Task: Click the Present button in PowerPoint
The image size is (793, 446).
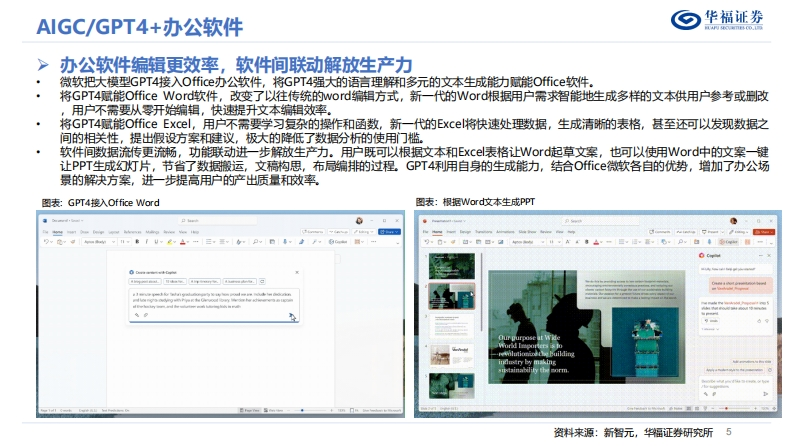Action: click(x=711, y=232)
